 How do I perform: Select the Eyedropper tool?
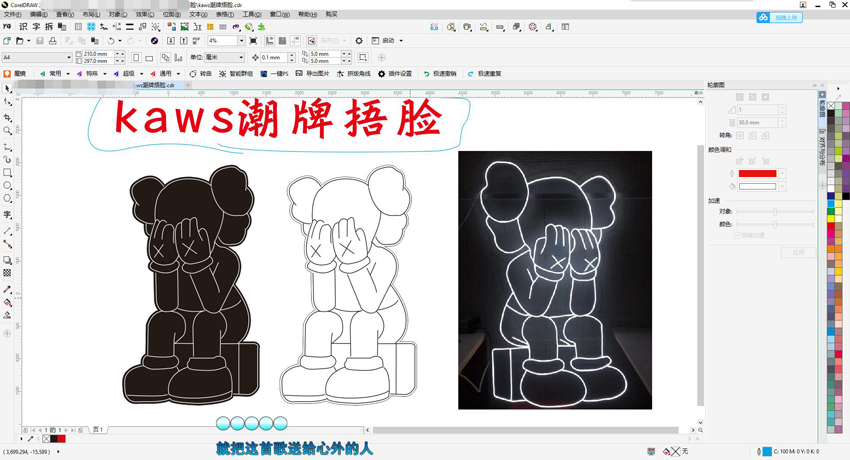pos(7,290)
